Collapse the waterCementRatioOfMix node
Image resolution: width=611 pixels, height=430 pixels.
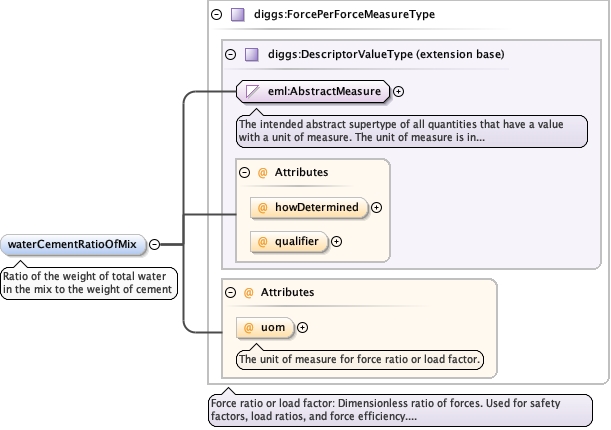tap(155, 244)
